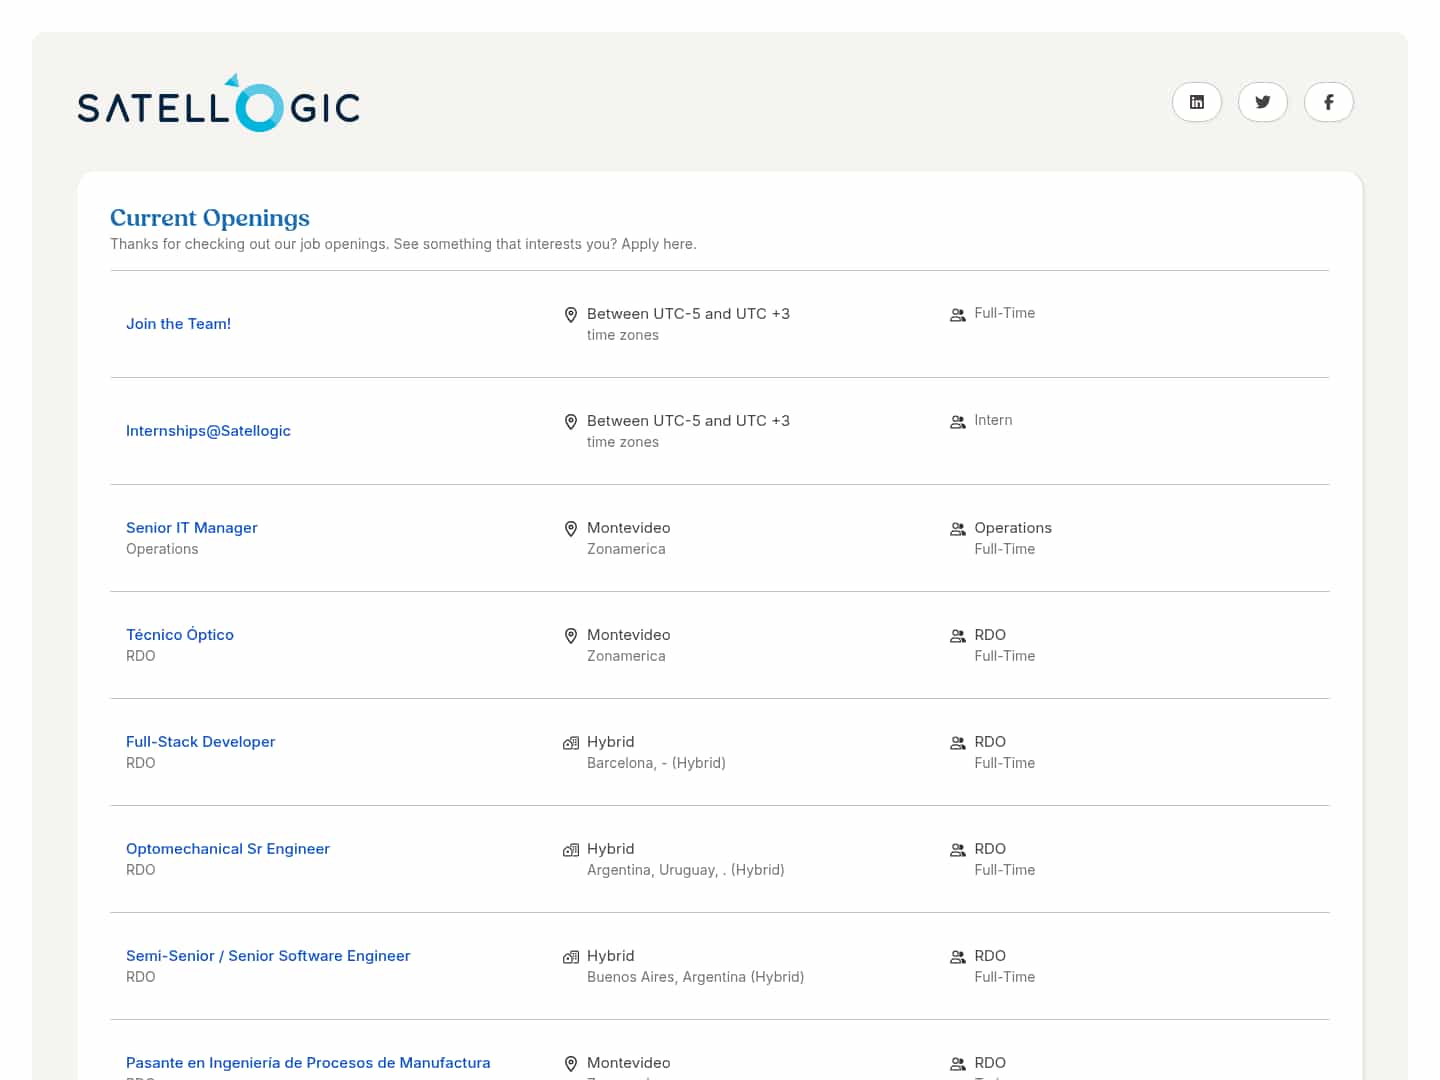Screen dimensions: 1440x1080
Task: Open Pasante en Ingeniería de Procesos de Manufactura
Action: point(308,1063)
